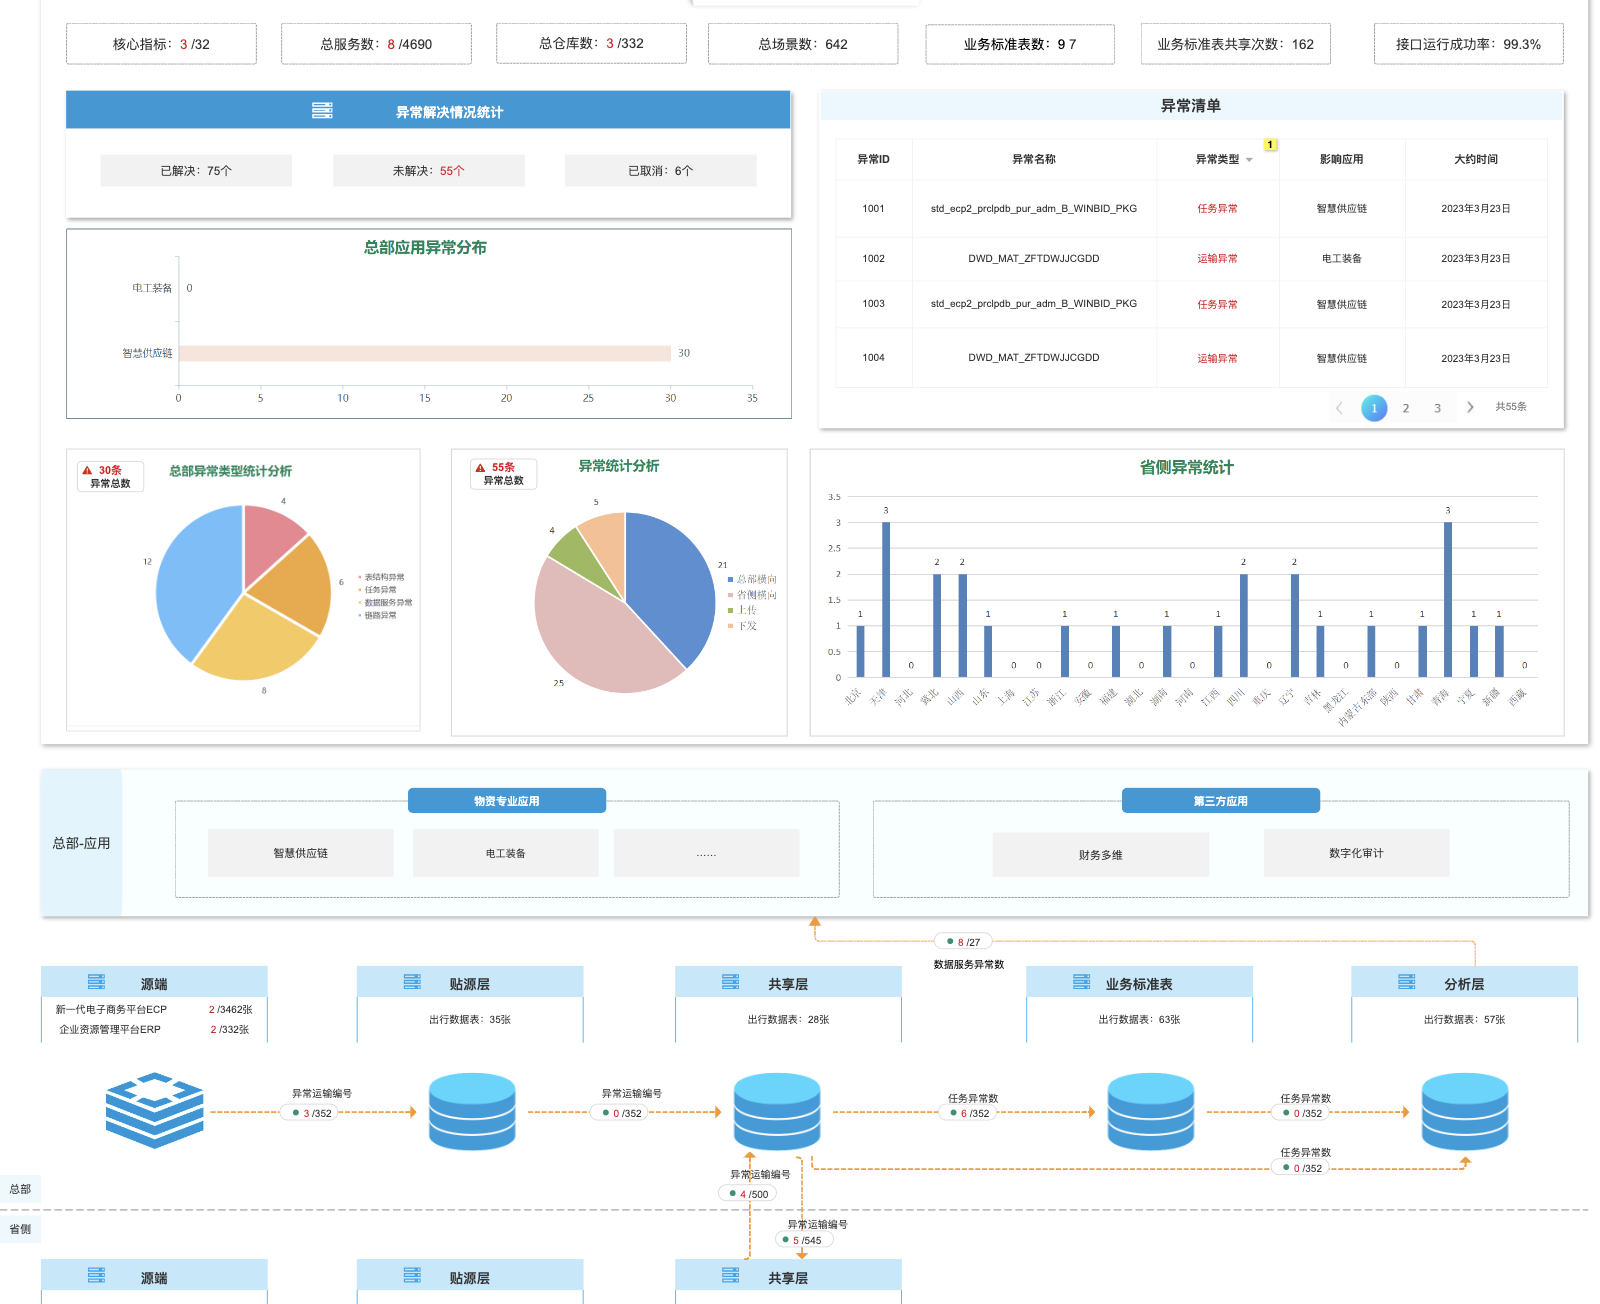
Task: Click the 总仓库数: 3/332 card
Action: pos(591,43)
